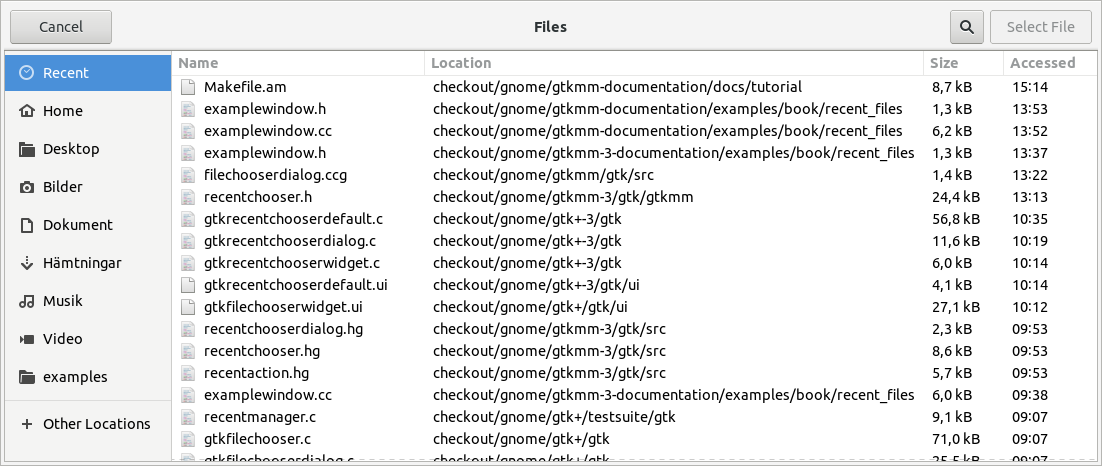Image resolution: width=1102 pixels, height=466 pixels.
Task: Click the Recent clock icon in sidebar
Action: point(27,73)
